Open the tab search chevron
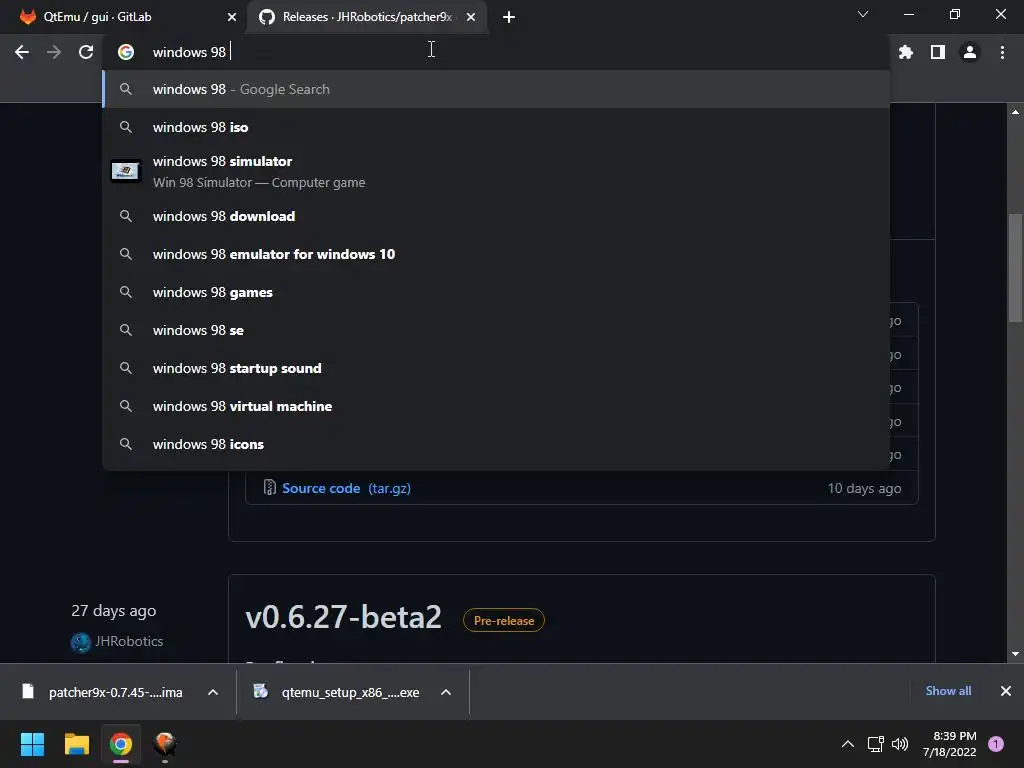 863,14
